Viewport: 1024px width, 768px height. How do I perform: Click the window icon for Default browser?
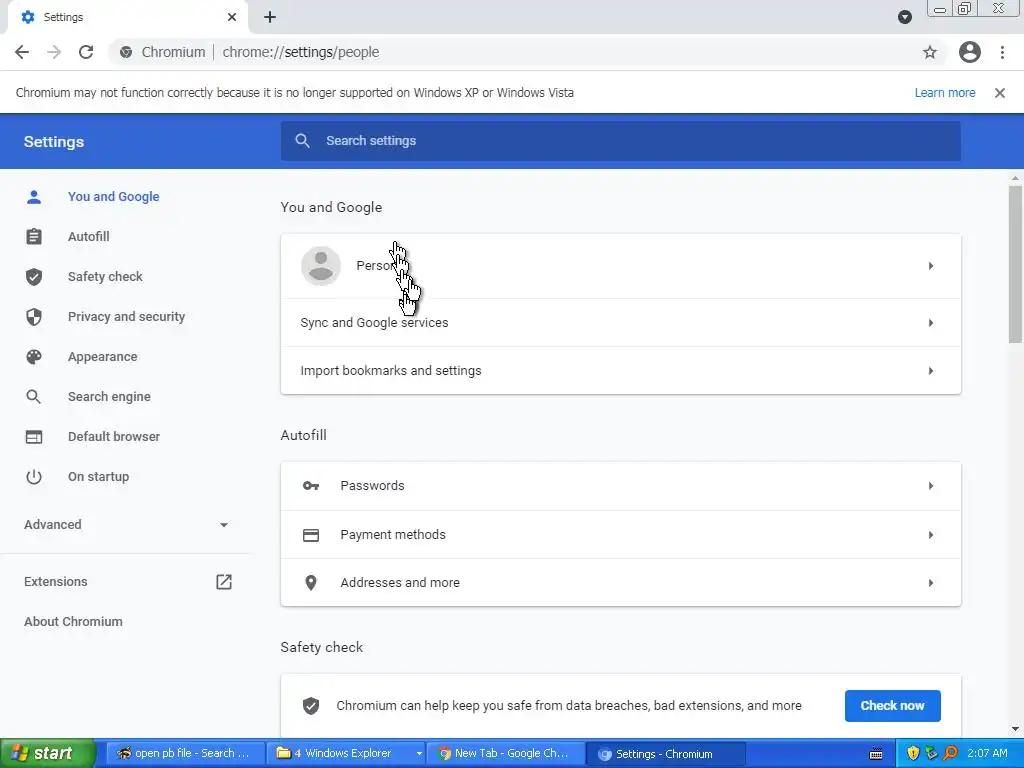pyautogui.click(x=34, y=437)
